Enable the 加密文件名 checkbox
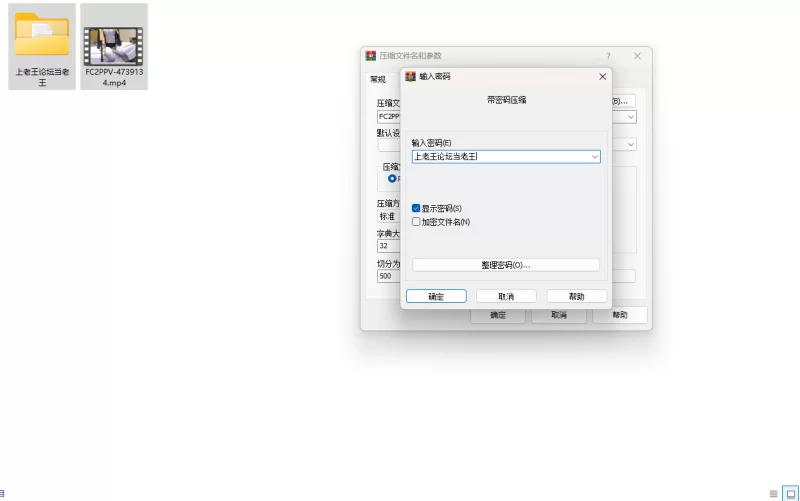The image size is (800, 501). 416,222
